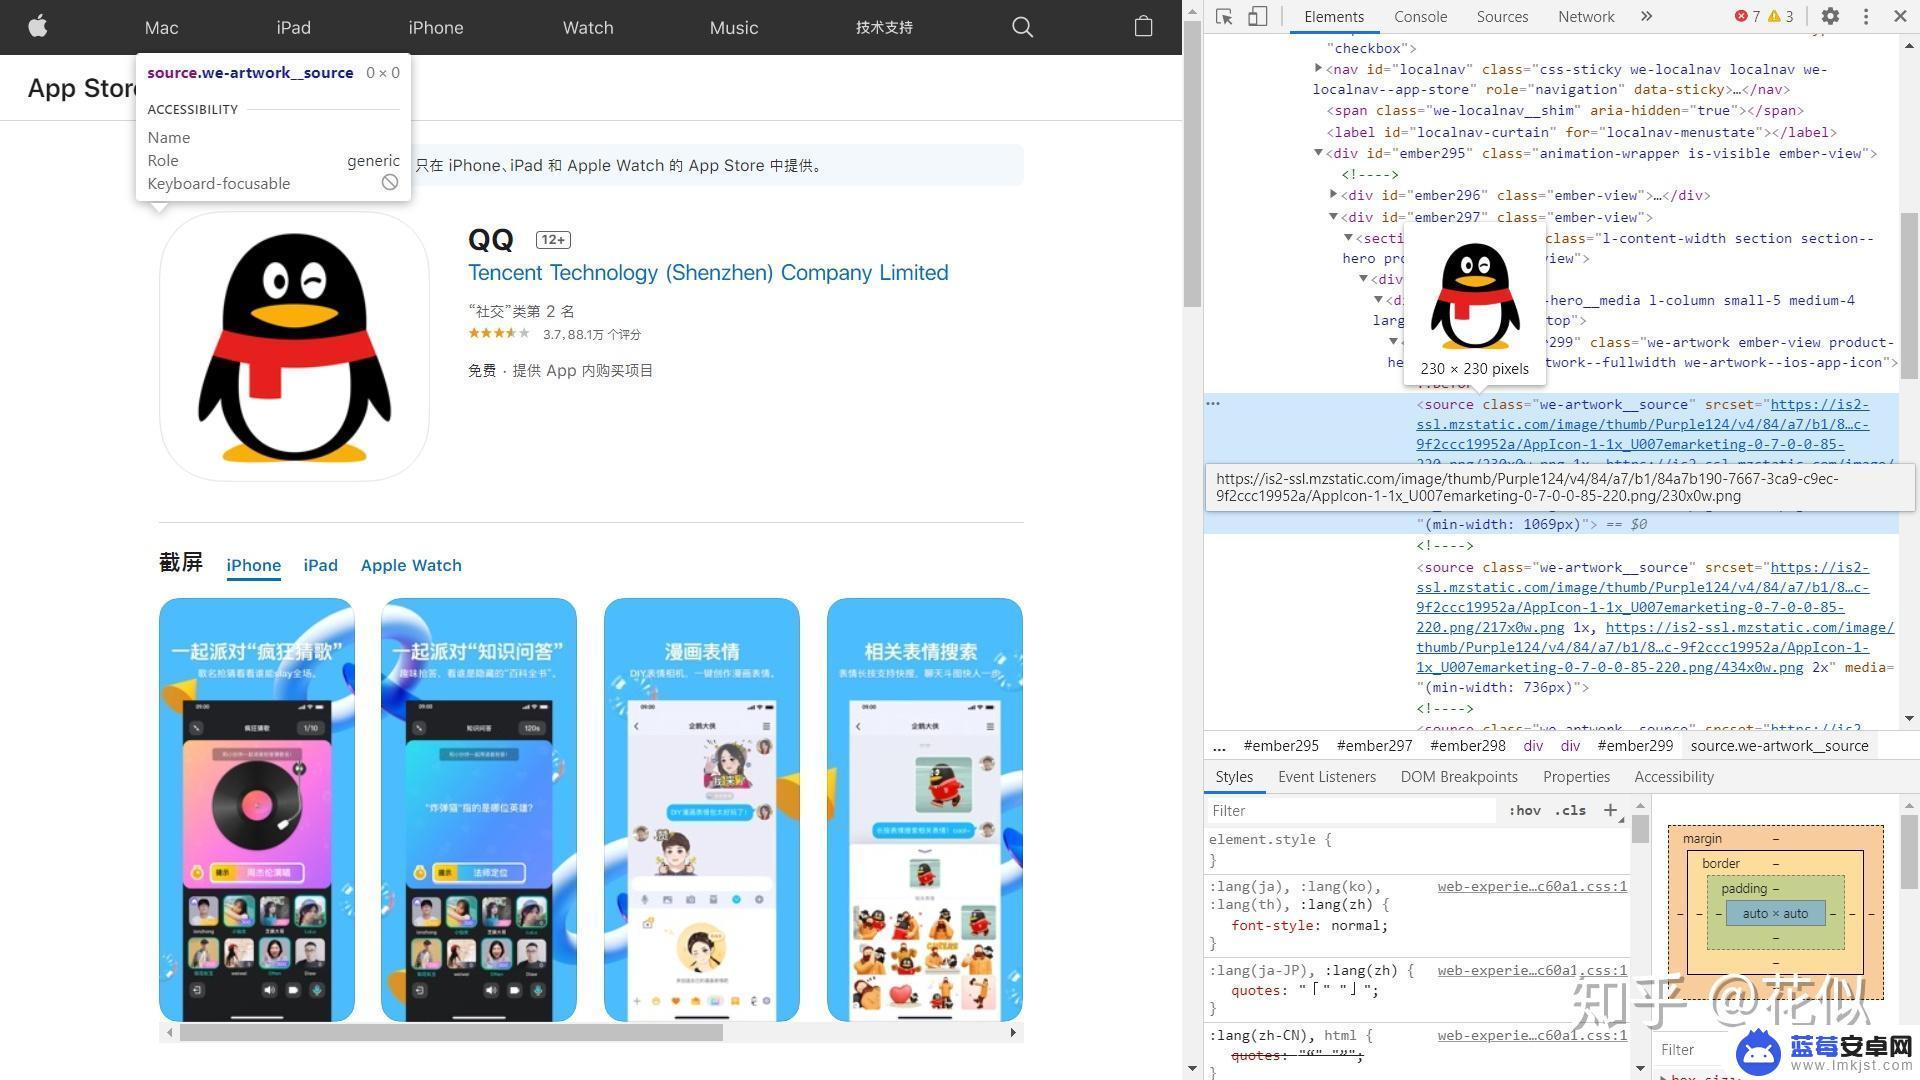
Task: Collapse the div#ember297 node
Action: [1333, 216]
